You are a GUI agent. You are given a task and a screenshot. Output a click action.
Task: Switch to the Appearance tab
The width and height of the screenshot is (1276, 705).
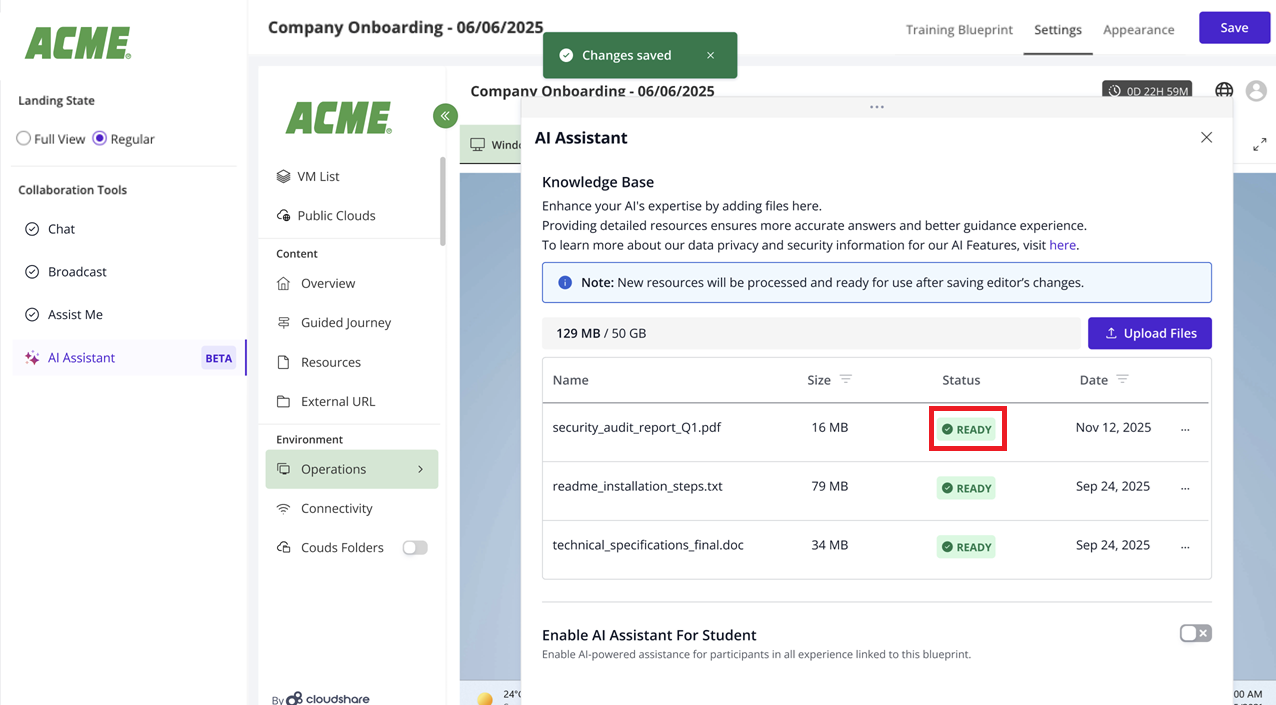pyautogui.click(x=1138, y=29)
